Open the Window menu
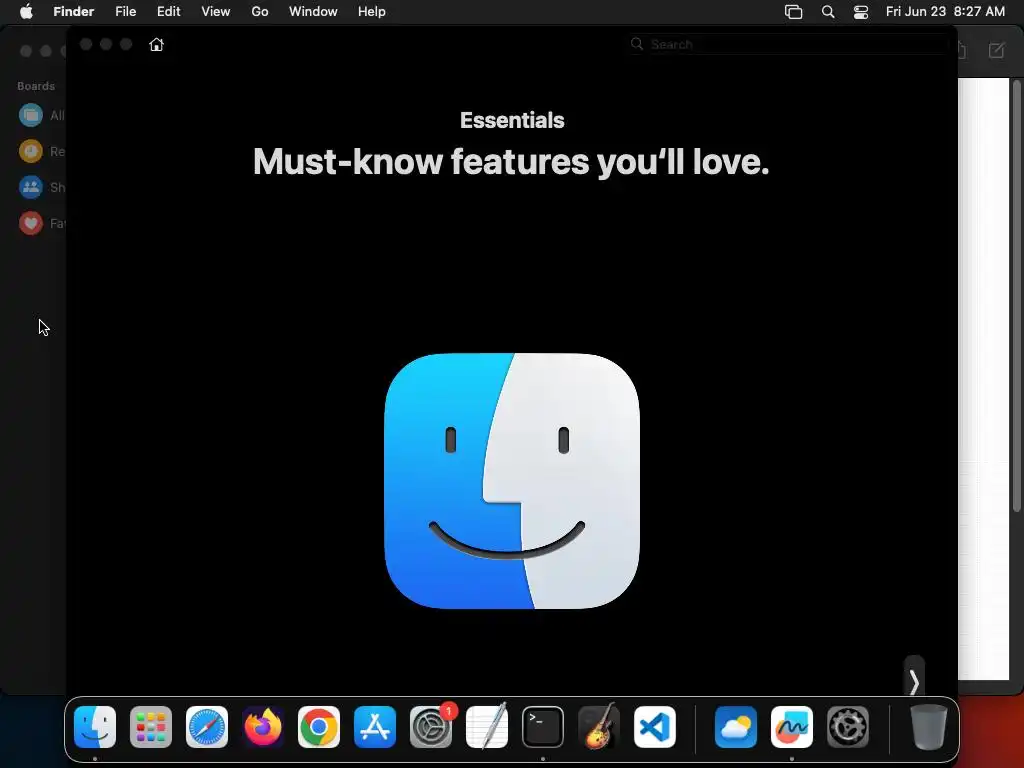Viewport: 1024px width, 768px height. pos(313,12)
